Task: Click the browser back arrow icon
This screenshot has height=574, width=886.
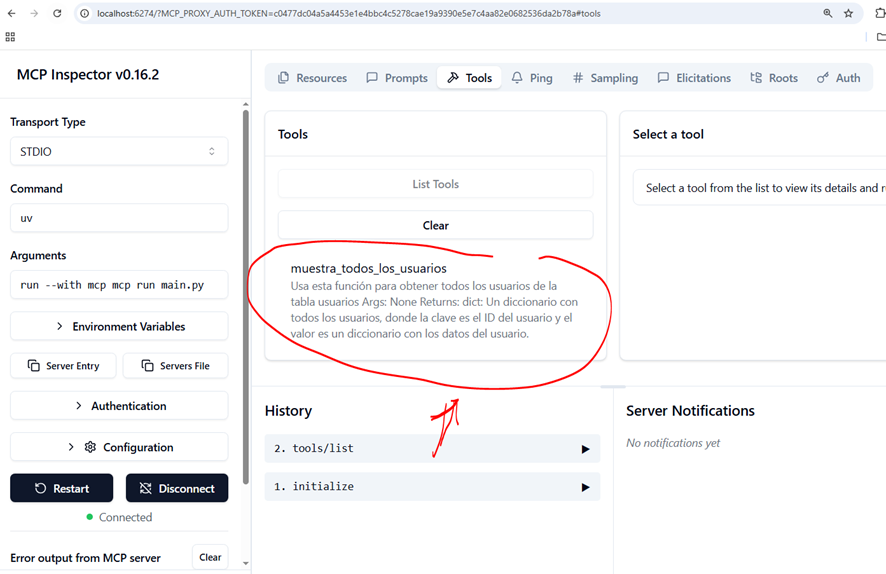Action: point(11,14)
